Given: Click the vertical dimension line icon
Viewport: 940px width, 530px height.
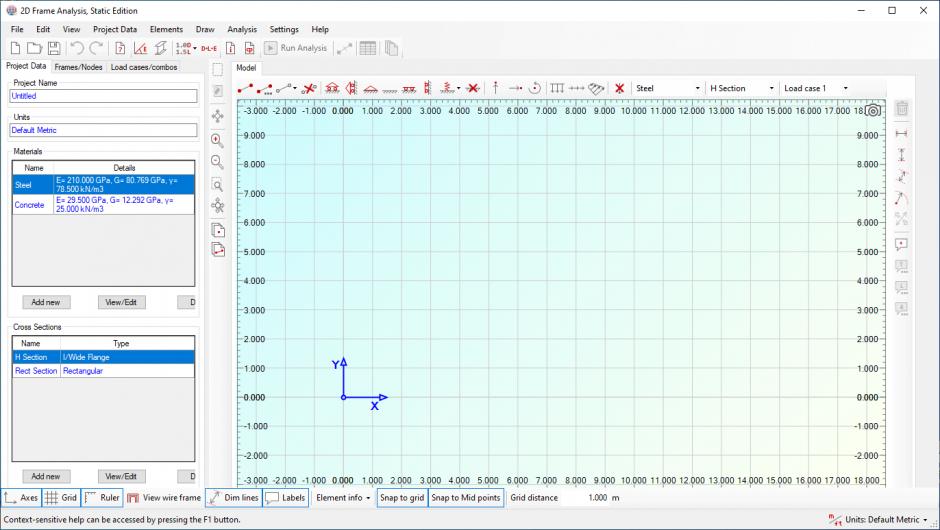Looking at the screenshot, I should pyautogui.click(x=901, y=155).
